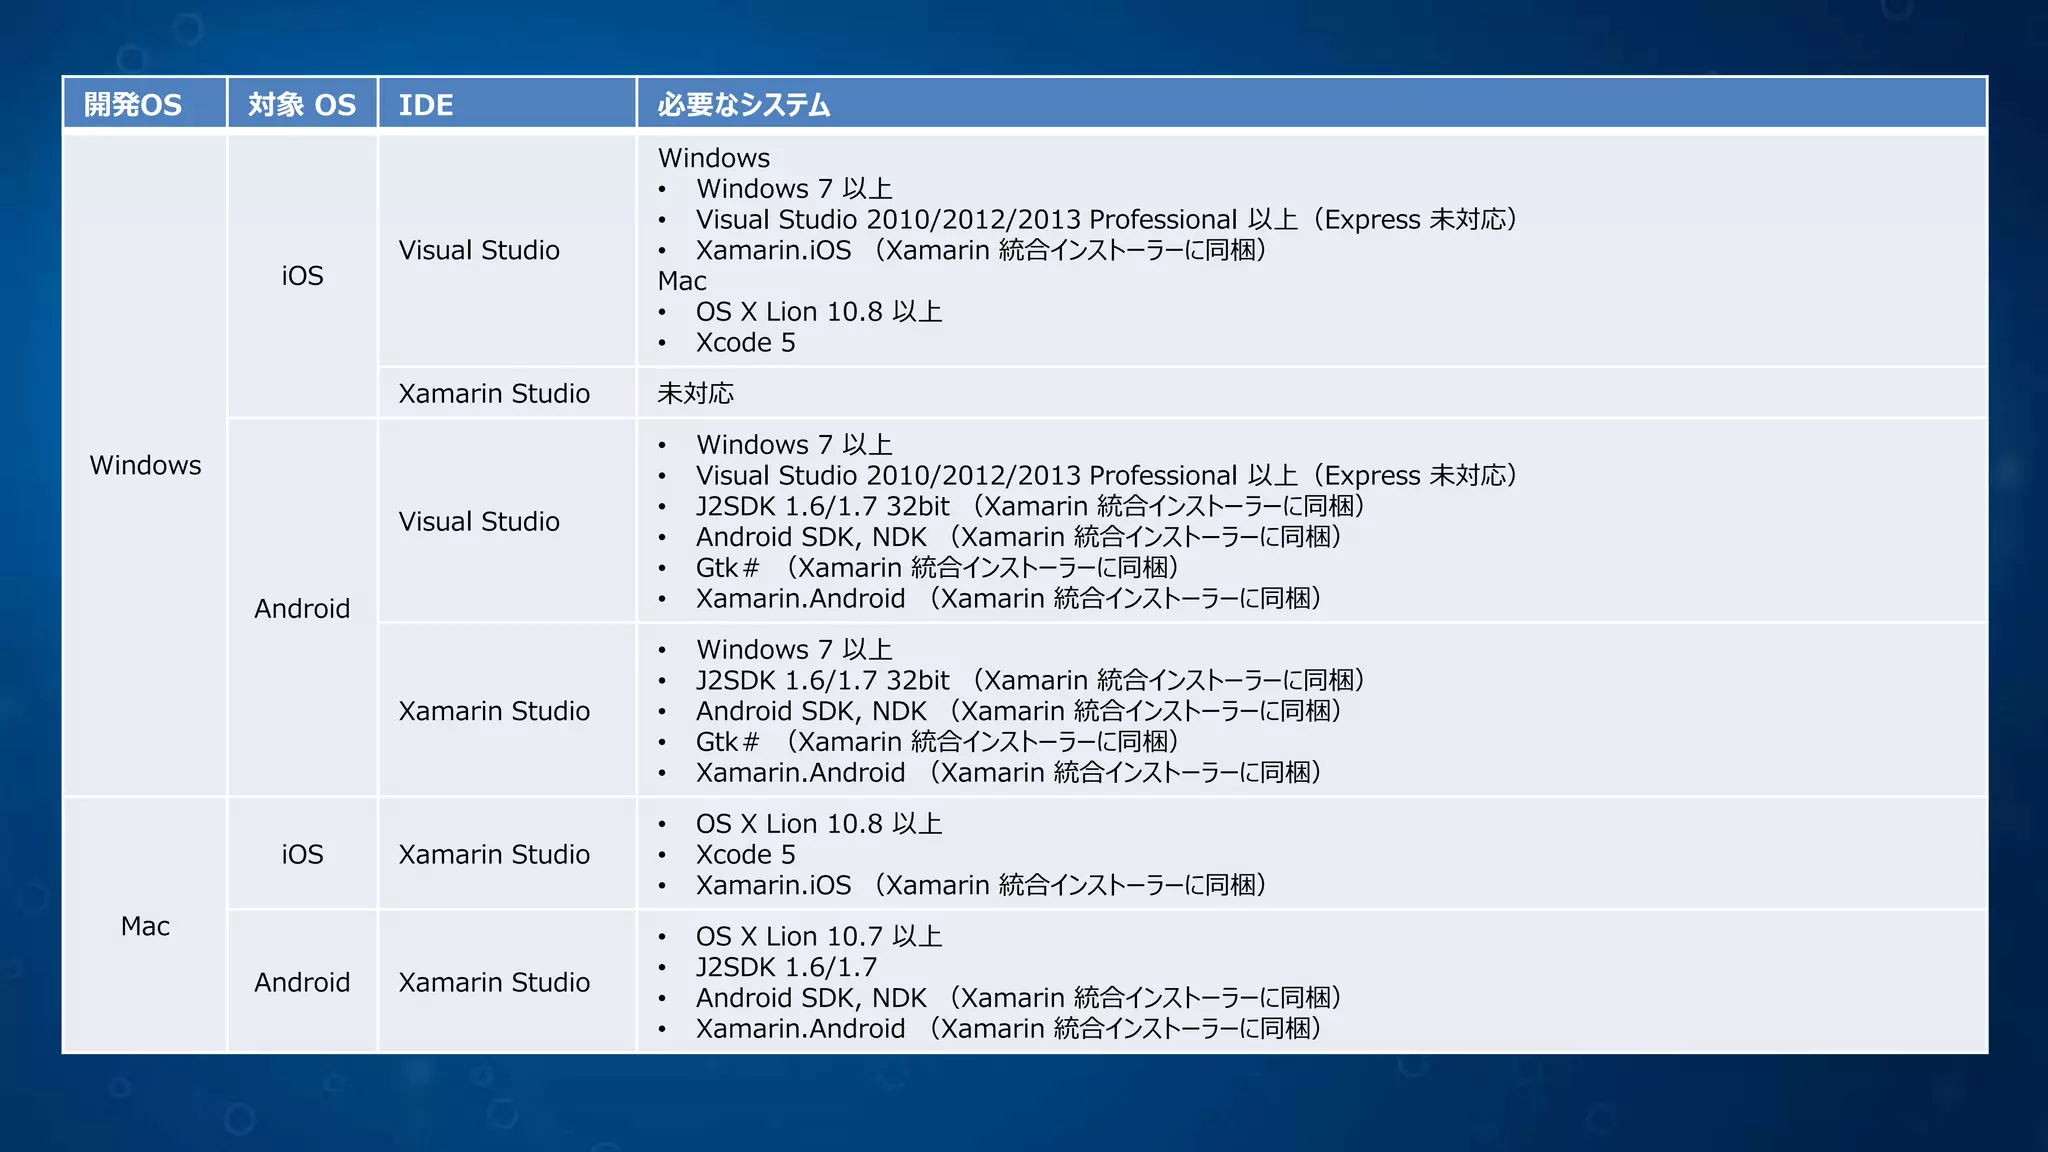Select the Windows cell in 開発OS column
Screen dimensions: 2048x1152
pyautogui.click(x=145, y=465)
